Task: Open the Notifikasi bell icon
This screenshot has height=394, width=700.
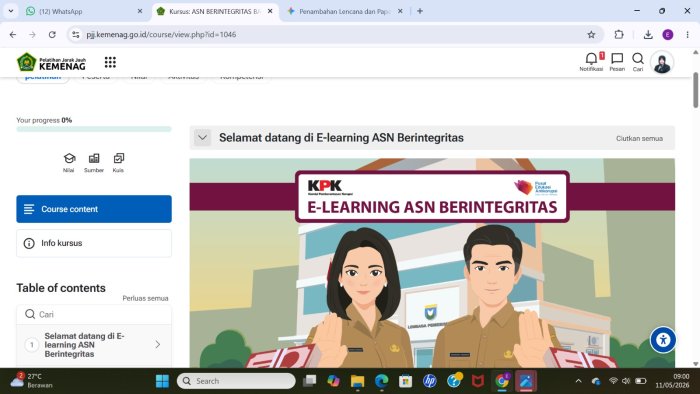Action: (591, 62)
